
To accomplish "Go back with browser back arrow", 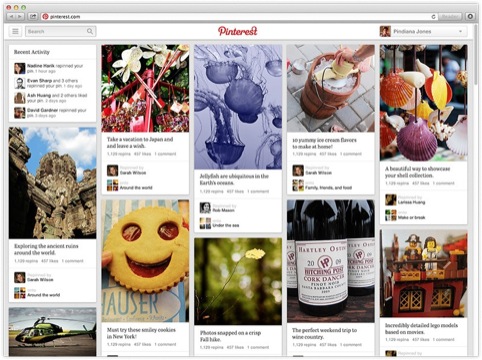I will tap(11, 16).
